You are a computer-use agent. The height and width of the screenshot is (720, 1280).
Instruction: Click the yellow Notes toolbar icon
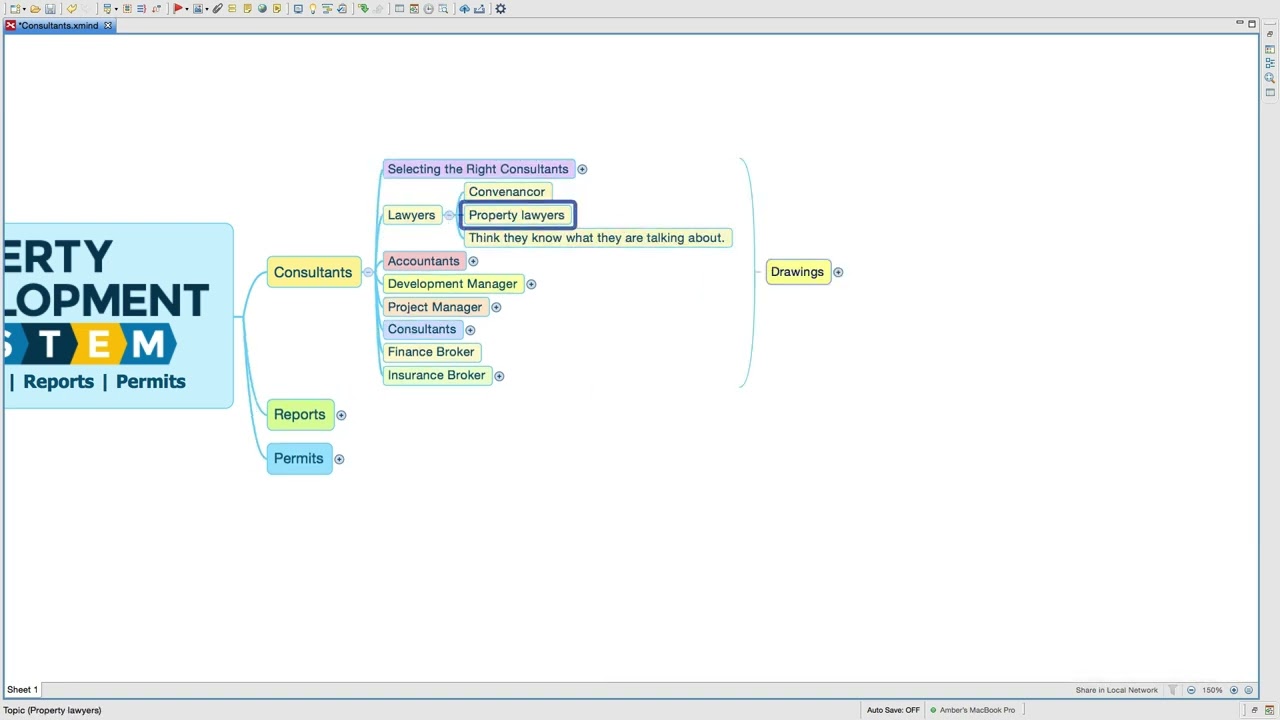coord(247,9)
